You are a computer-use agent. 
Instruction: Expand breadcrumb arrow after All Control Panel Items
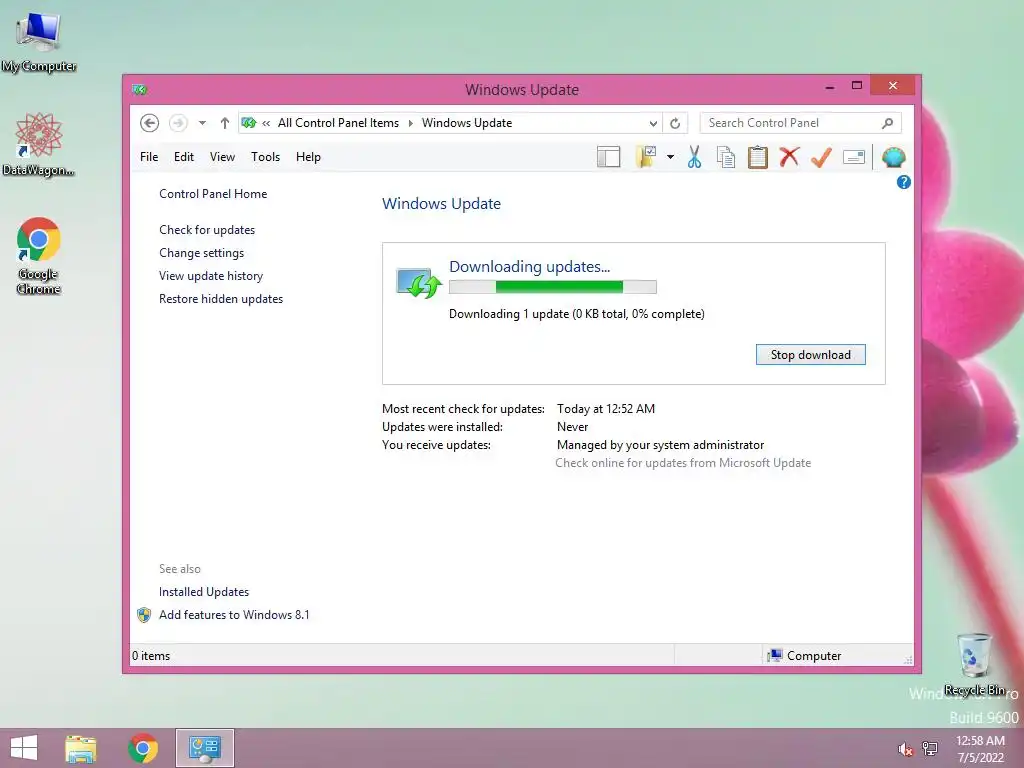click(411, 123)
